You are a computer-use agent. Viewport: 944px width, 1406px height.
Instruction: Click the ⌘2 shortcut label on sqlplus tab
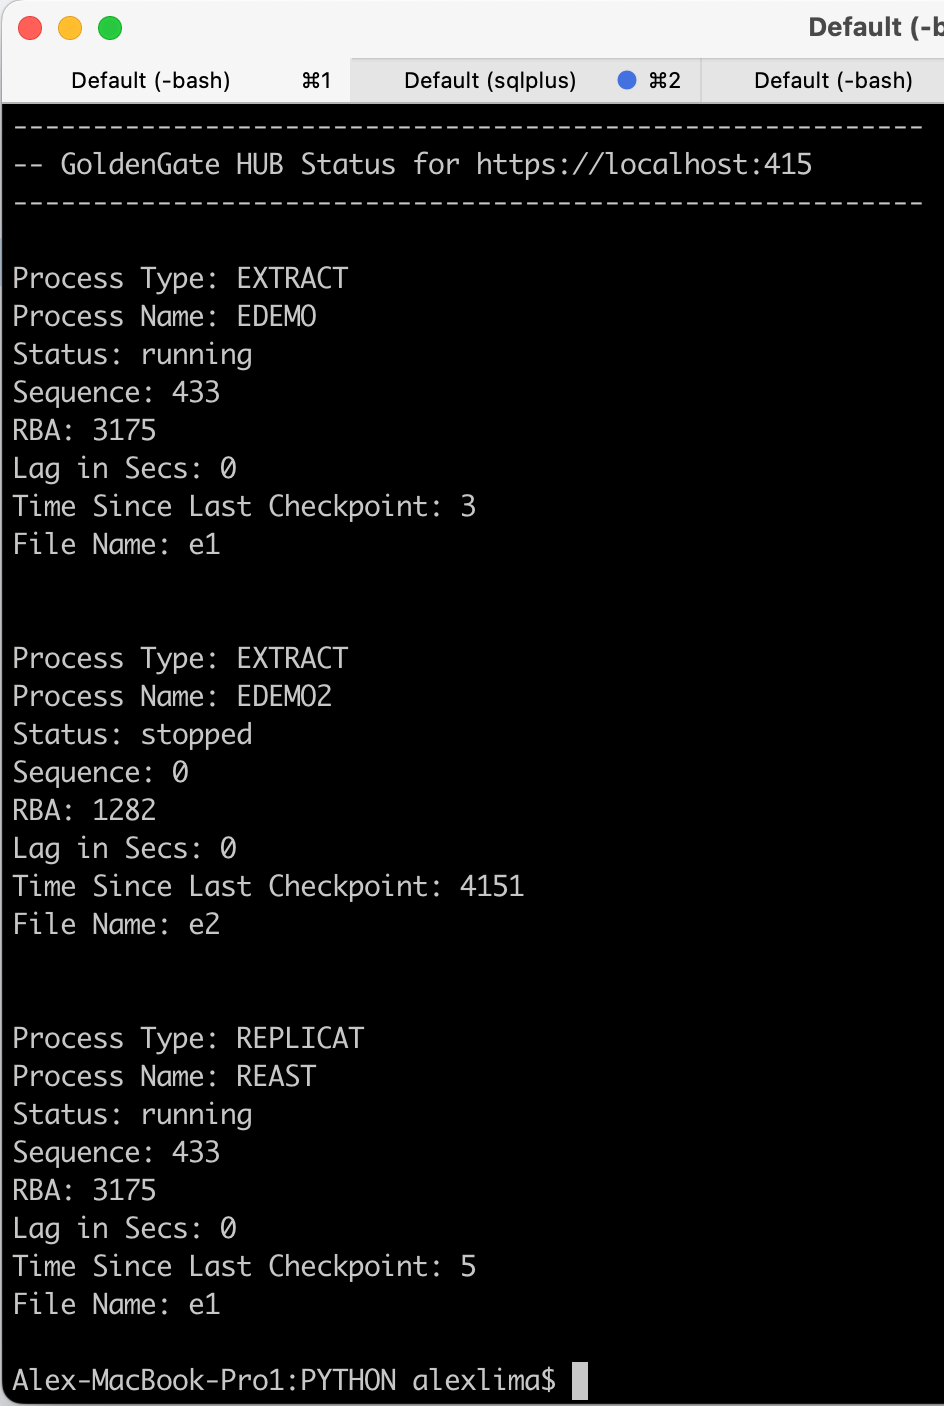point(665,81)
